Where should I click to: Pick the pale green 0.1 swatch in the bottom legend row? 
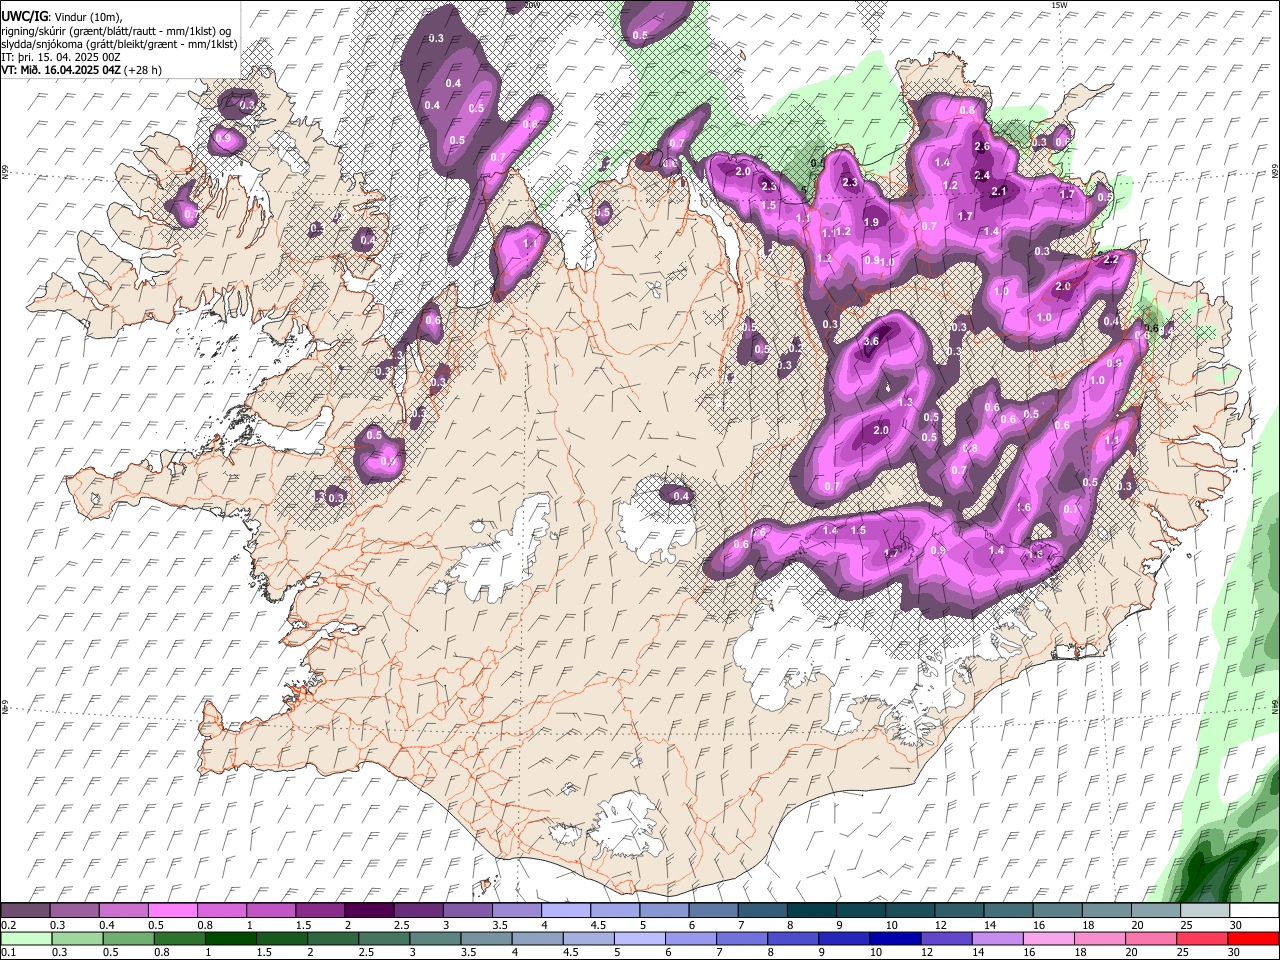(x=26, y=938)
